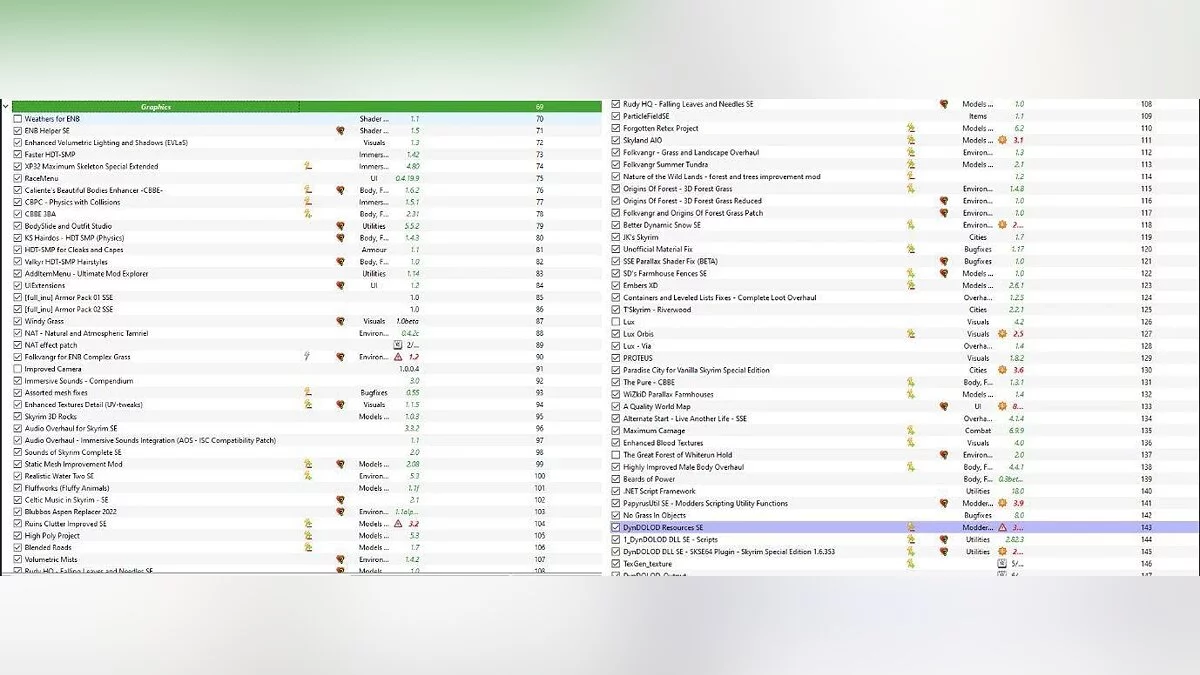This screenshot has width=1200, height=675.
Task: Click update gear icon on Lux Orbis row
Action: point(1003,334)
